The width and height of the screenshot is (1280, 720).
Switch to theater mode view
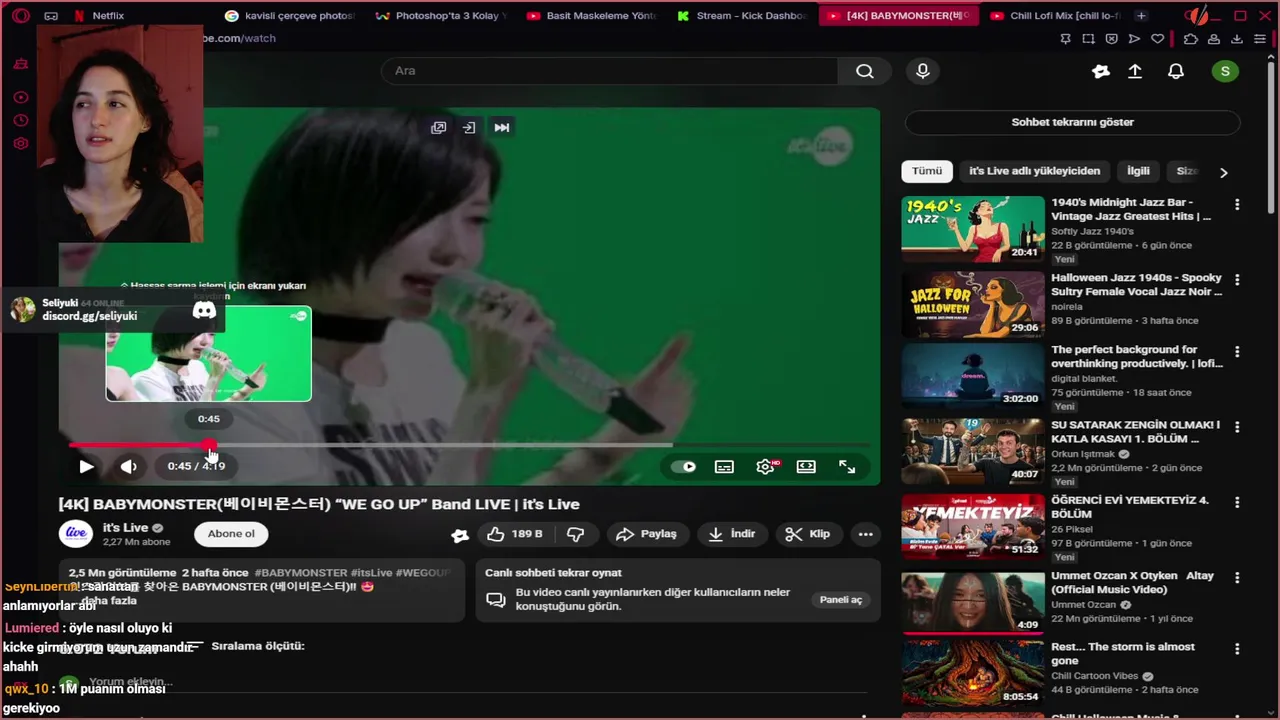coord(806,466)
